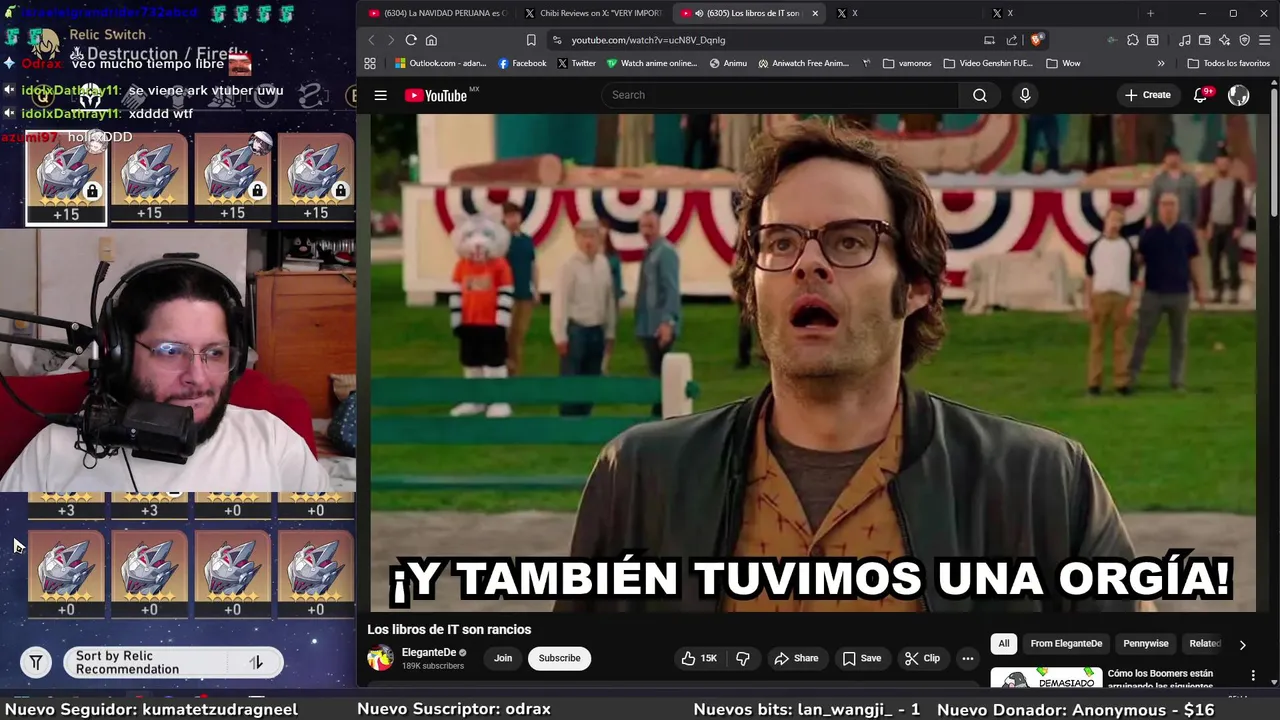1280x720 pixels.
Task: Open the browser home page icon
Action: 431,40
